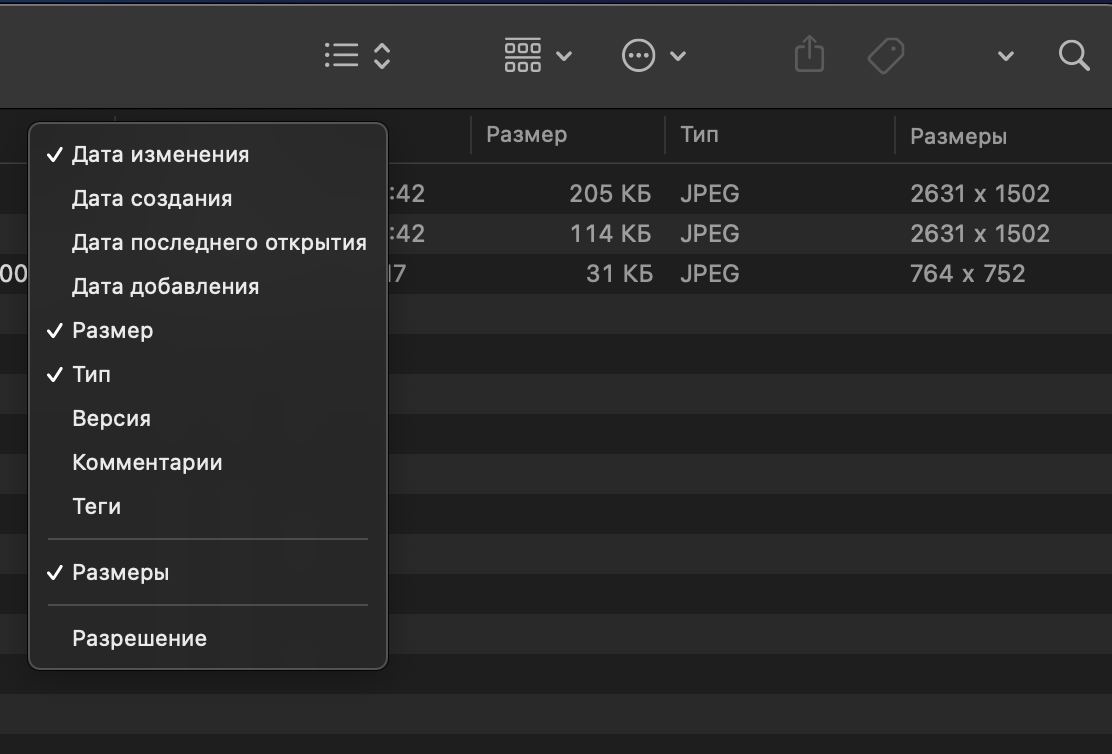Toggle off the Тип column option
Screen dimensions: 1112x754
tap(91, 375)
